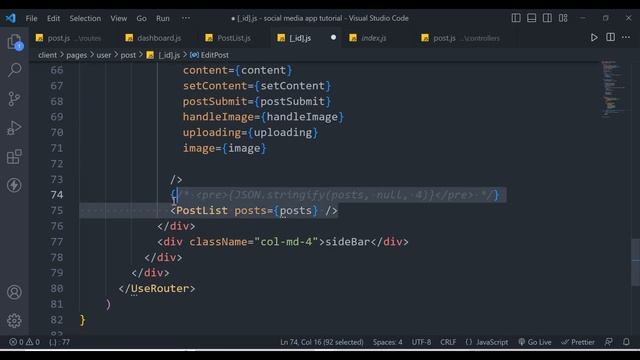Click the post breadcrumb
Image resolution: width=640 pixels, height=360 pixels.
pos(128,55)
